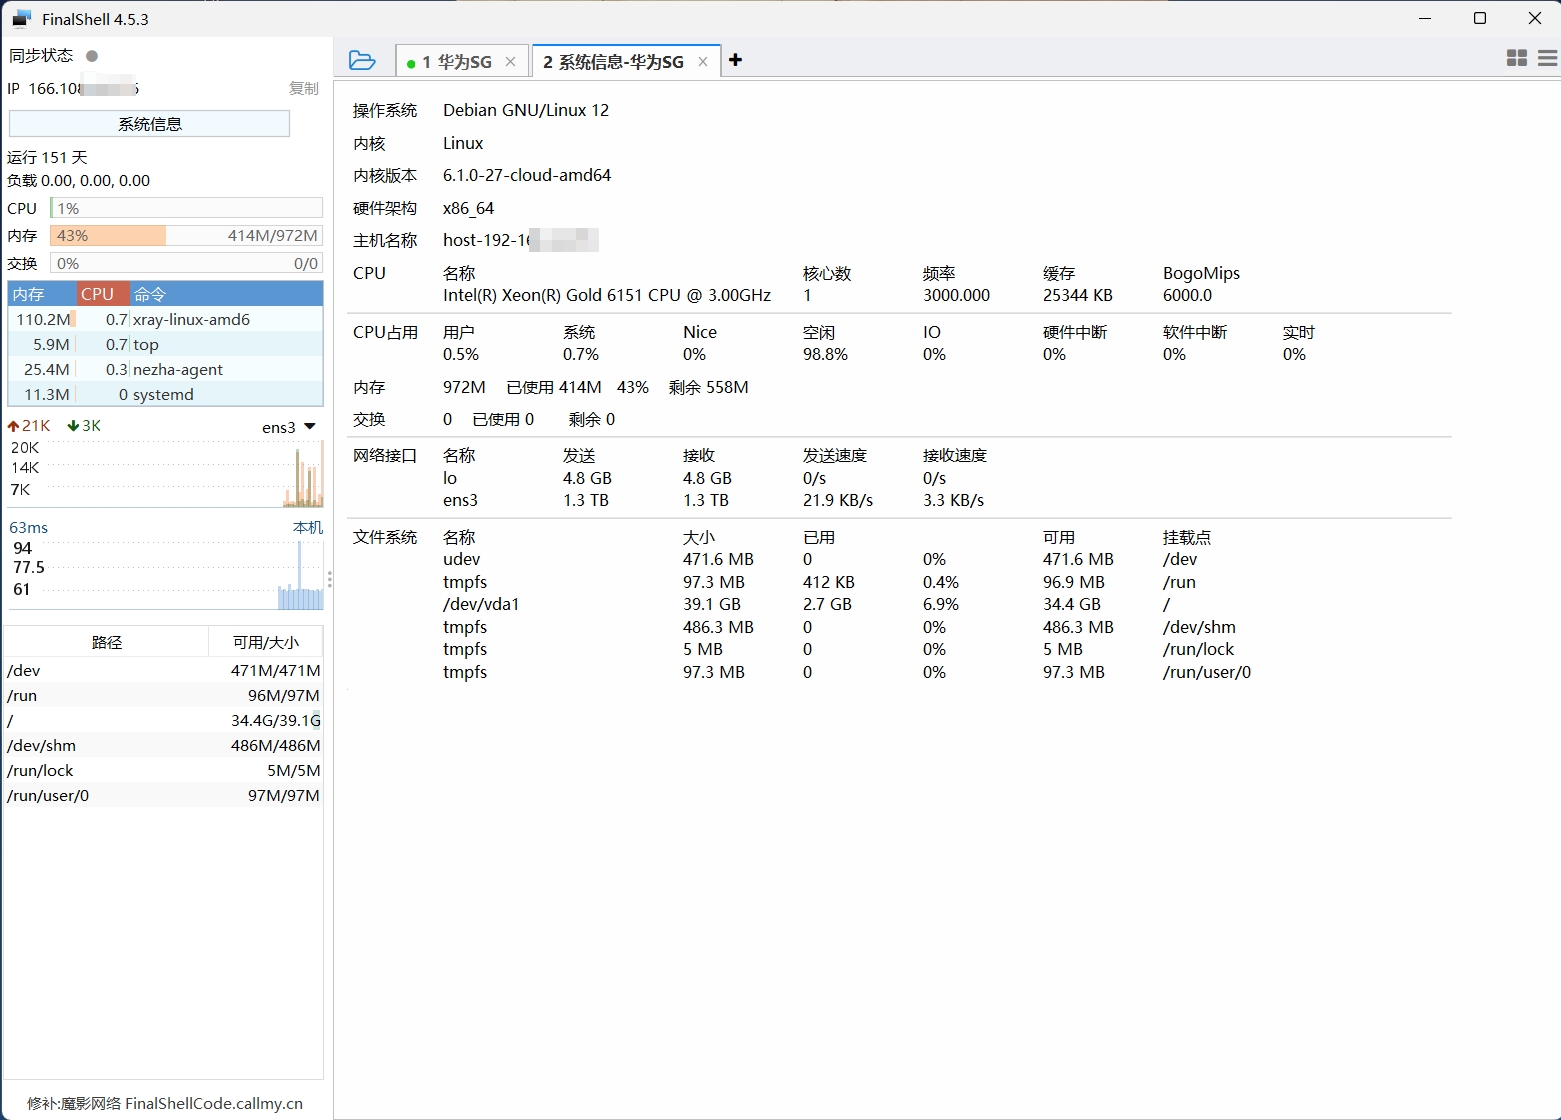This screenshot has width=1561, height=1120.
Task: Select the /dev/shm disk row
Action: coord(164,745)
